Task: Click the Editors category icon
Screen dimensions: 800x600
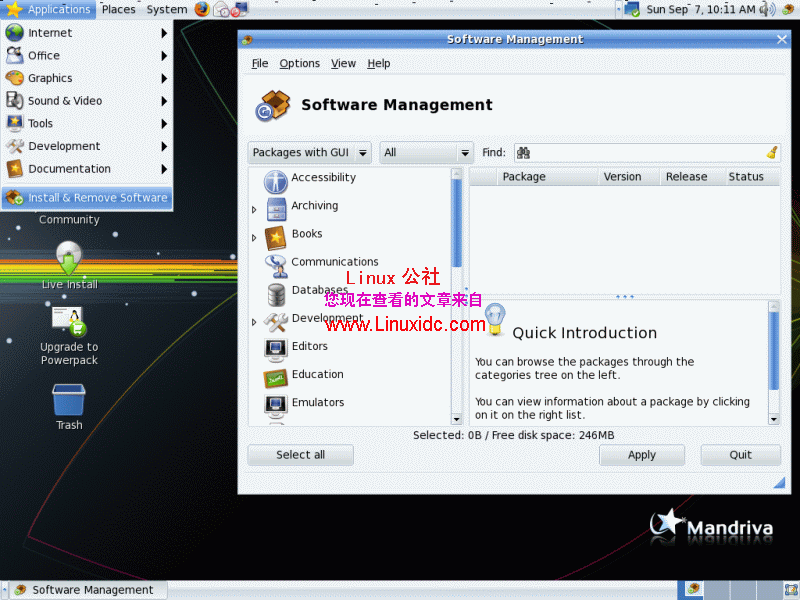Action: (278, 346)
